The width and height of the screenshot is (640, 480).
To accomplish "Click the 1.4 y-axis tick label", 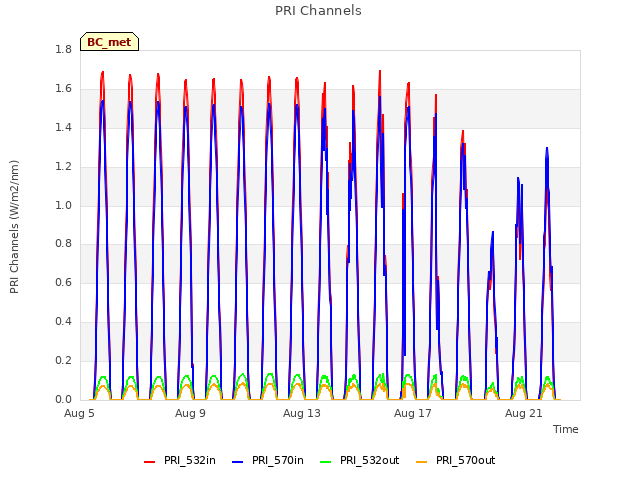I will pyautogui.click(x=63, y=127).
